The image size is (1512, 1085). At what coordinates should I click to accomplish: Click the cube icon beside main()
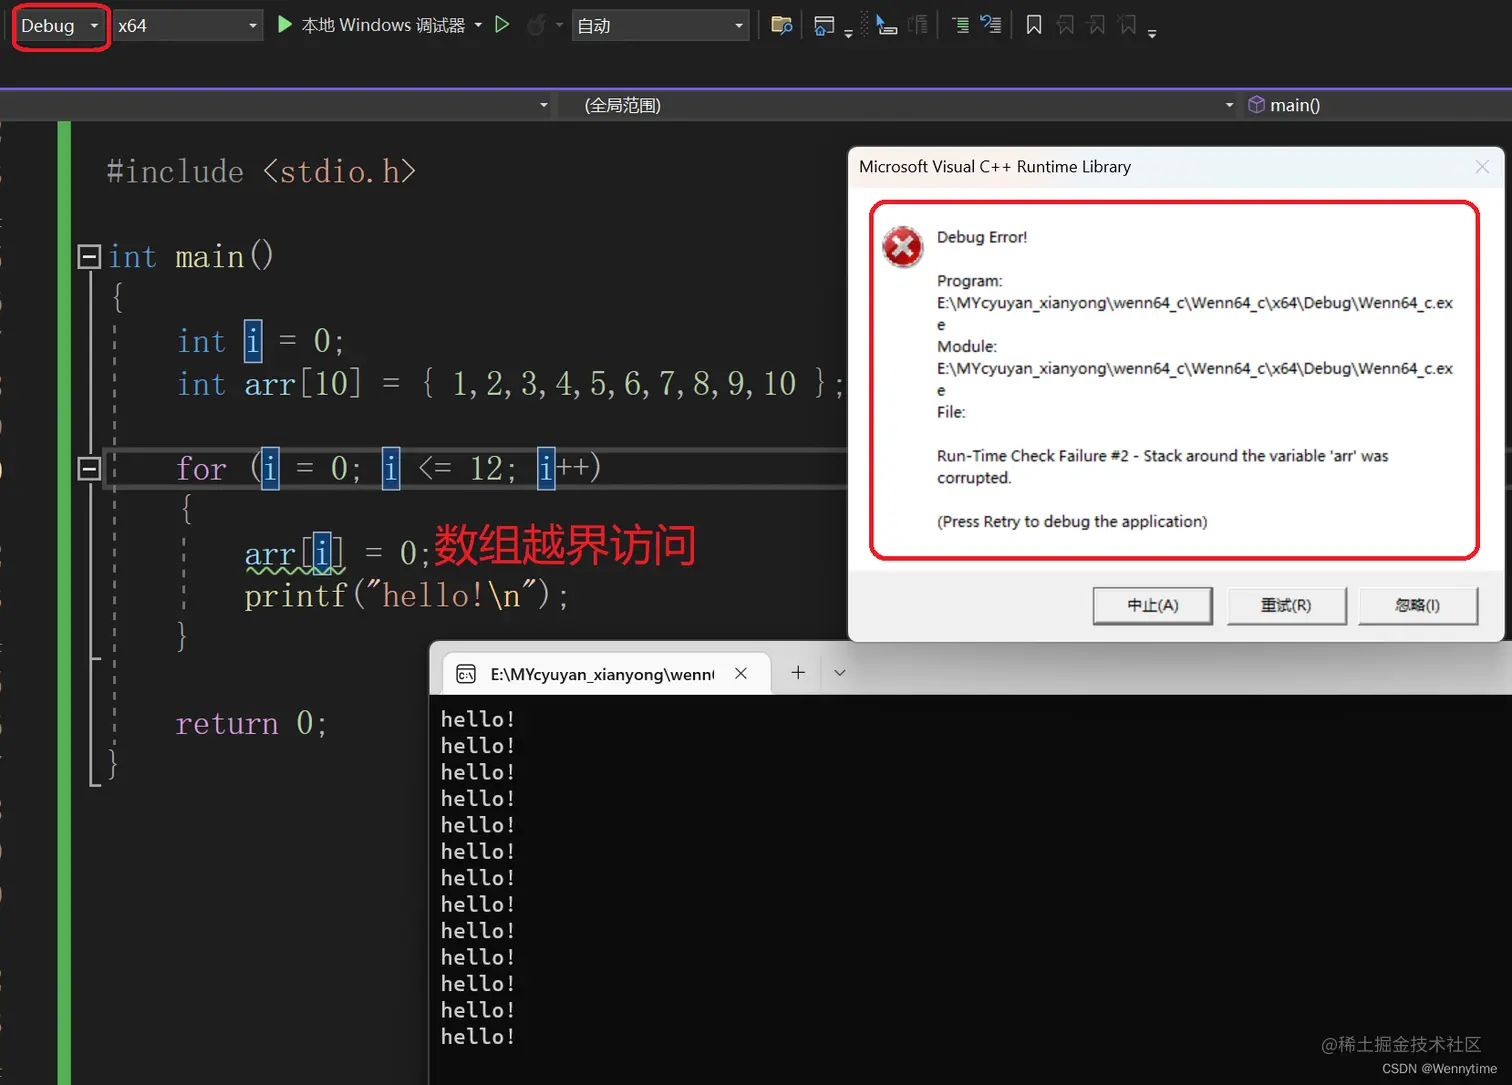(1257, 105)
